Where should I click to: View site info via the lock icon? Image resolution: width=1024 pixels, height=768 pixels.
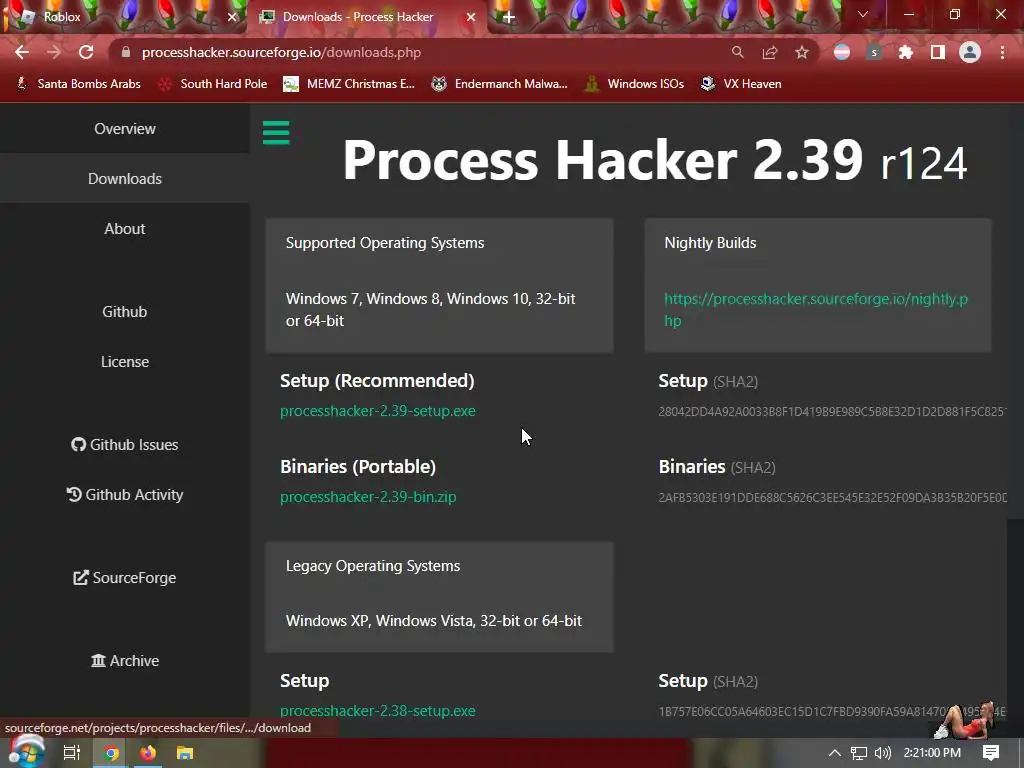tap(126, 52)
